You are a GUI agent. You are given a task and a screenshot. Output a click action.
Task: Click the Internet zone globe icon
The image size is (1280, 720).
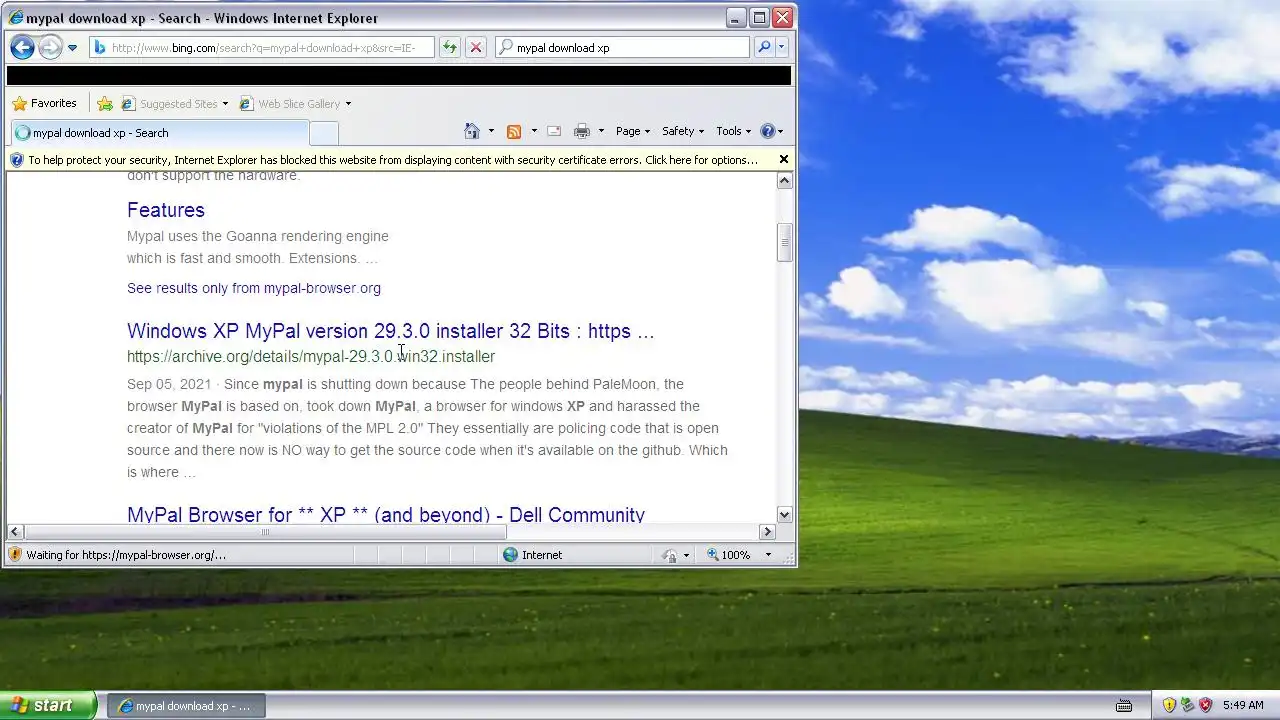511,555
